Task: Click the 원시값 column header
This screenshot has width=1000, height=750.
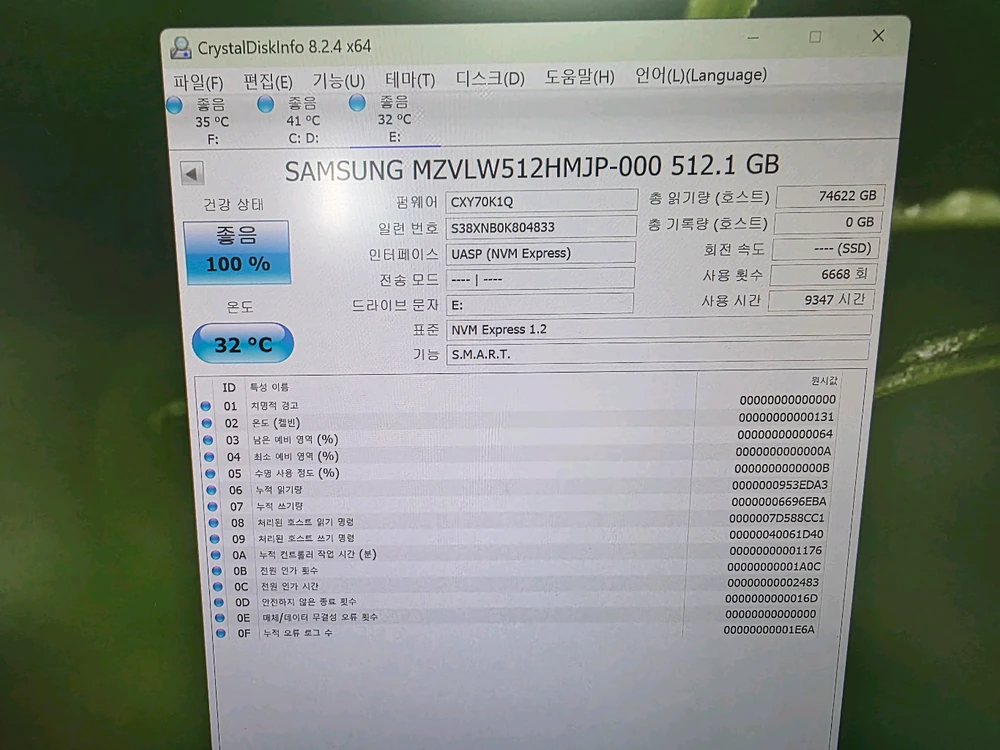Action: (x=824, y=381)
